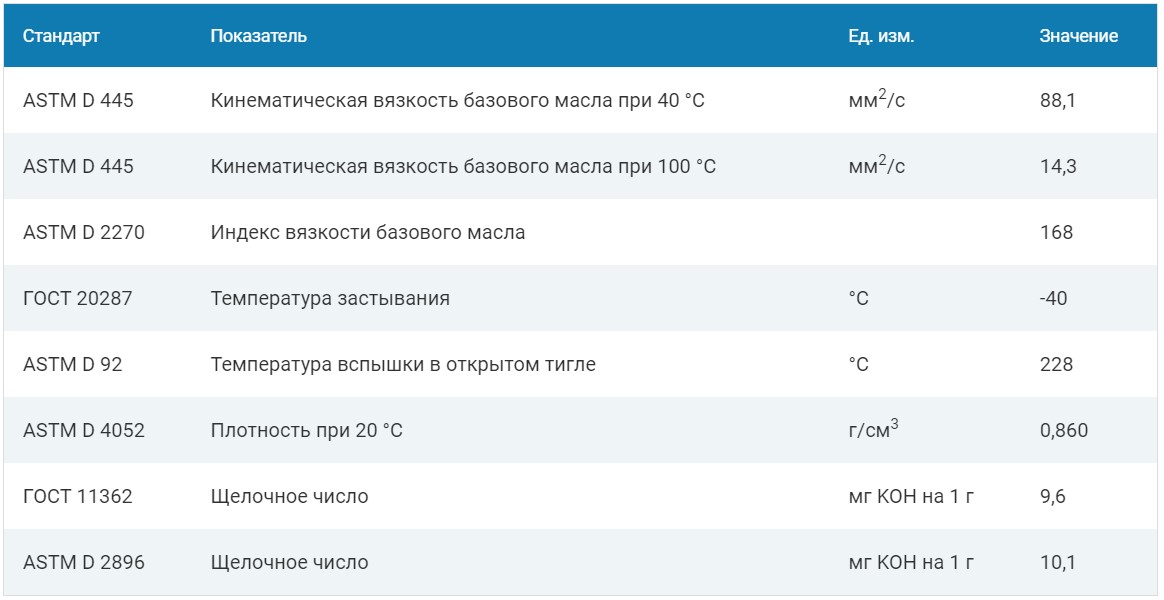Click the Показатель column header
This screenshot has width=1164, height=600.
click(258, 36)
